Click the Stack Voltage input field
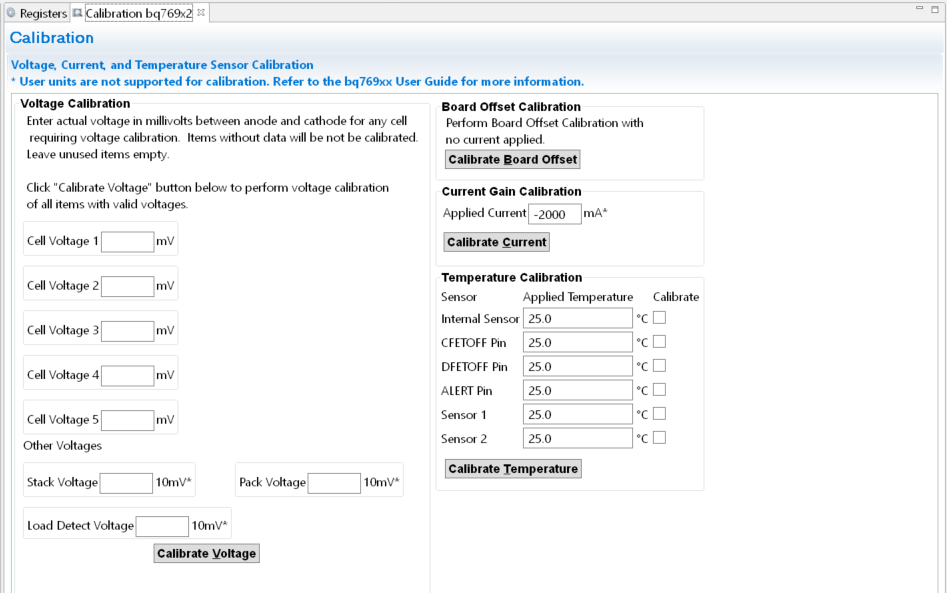 click(x=127, y=480)
